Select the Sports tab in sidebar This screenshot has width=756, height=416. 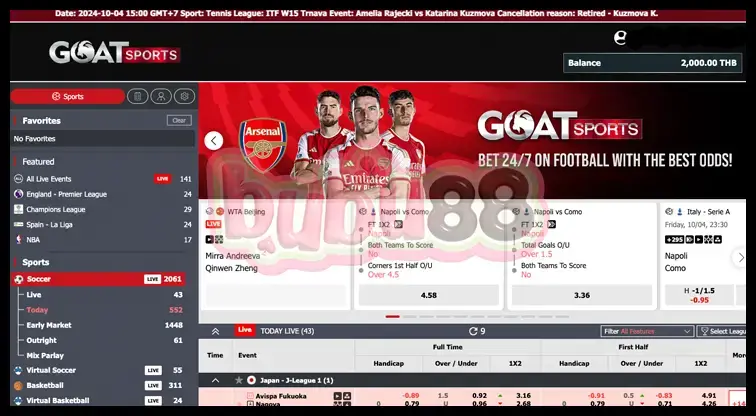point(68,96)
